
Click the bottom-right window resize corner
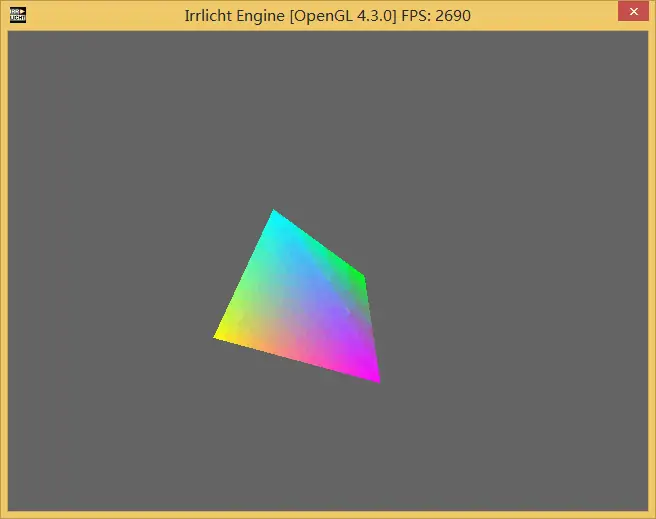point(652,515)
